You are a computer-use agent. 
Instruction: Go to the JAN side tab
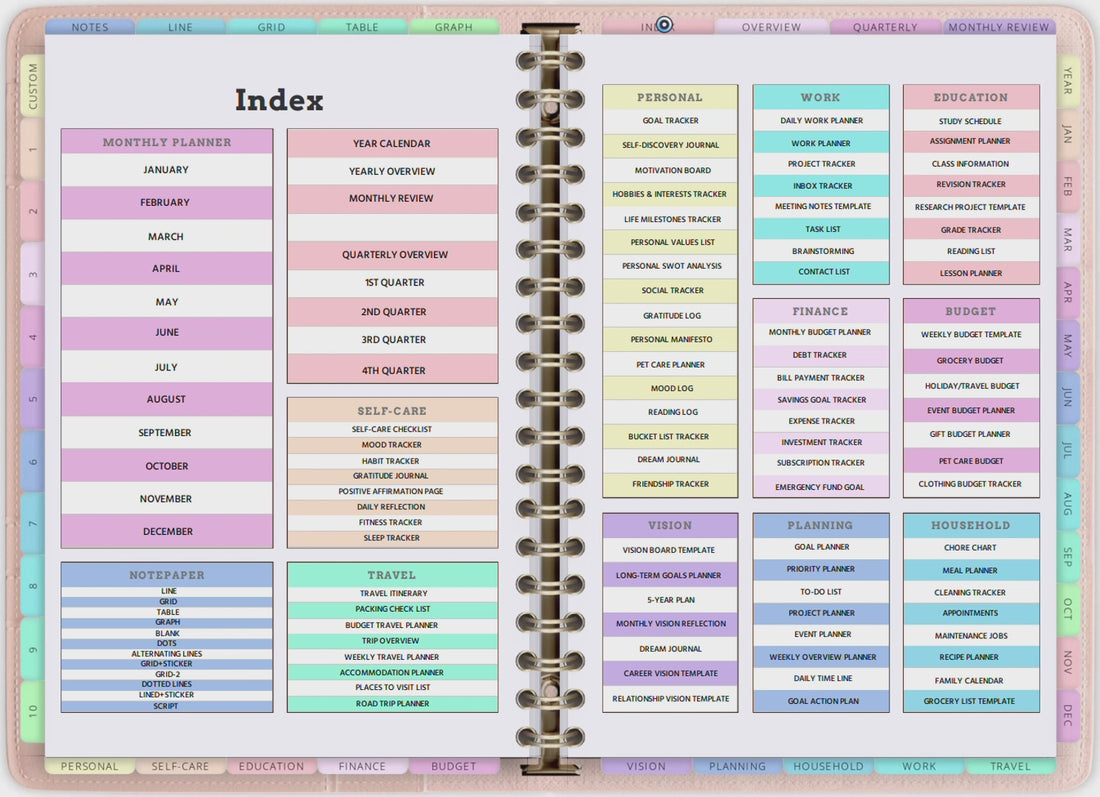pos(1068,133)
